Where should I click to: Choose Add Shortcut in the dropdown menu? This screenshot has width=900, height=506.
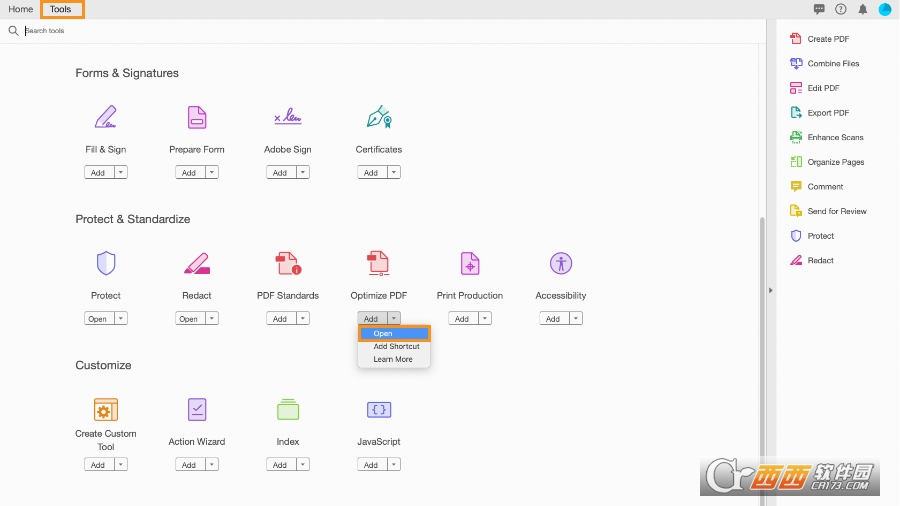point(394,347)
